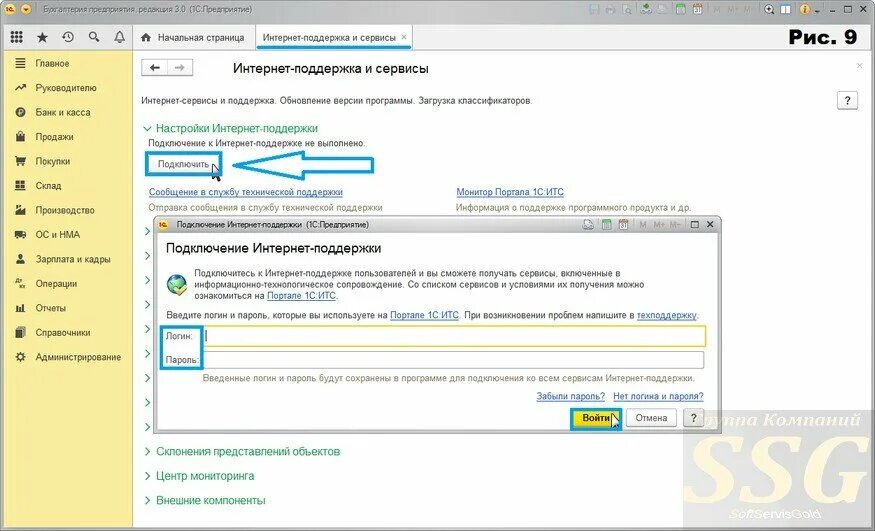The height and width of the screenshot is (531, 875).
Task: Click Нет логина и пароля? link
Action: click(658, 396)
